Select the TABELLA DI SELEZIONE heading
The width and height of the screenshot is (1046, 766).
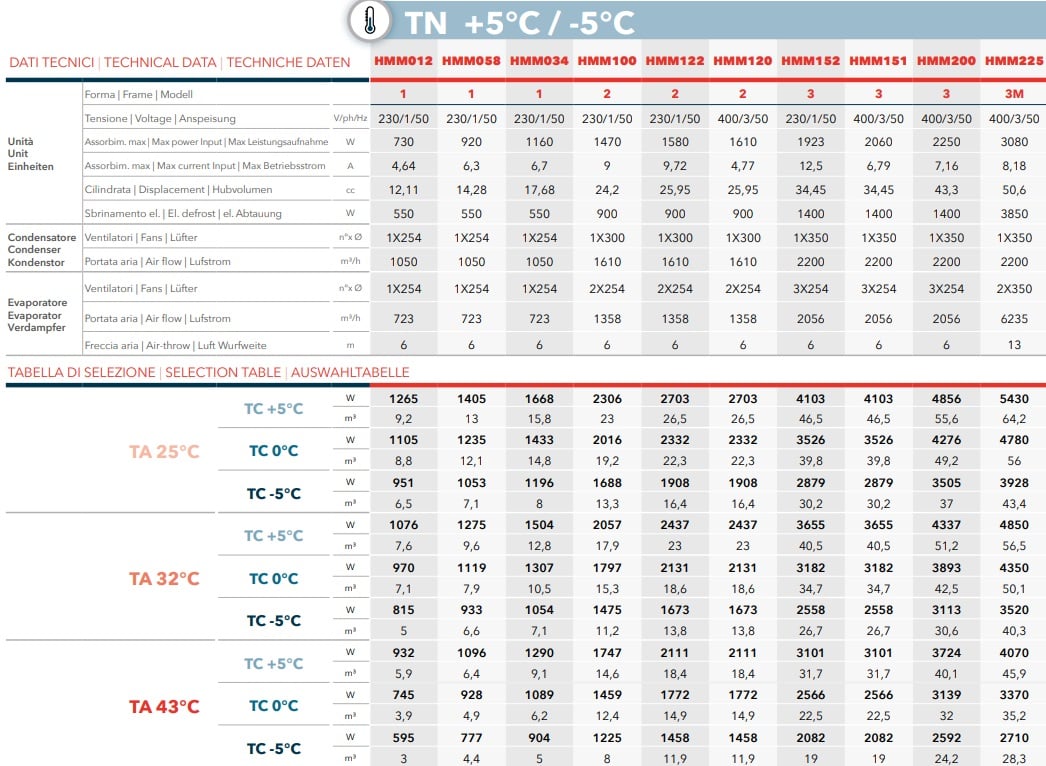coord(81,372)
